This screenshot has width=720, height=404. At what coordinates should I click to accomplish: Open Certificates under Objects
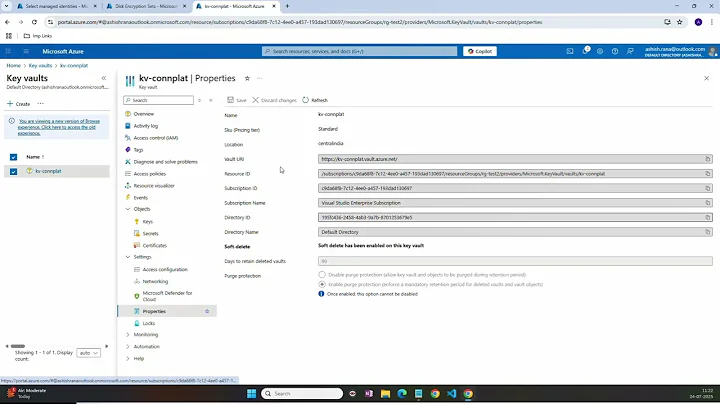pos(155,245)
